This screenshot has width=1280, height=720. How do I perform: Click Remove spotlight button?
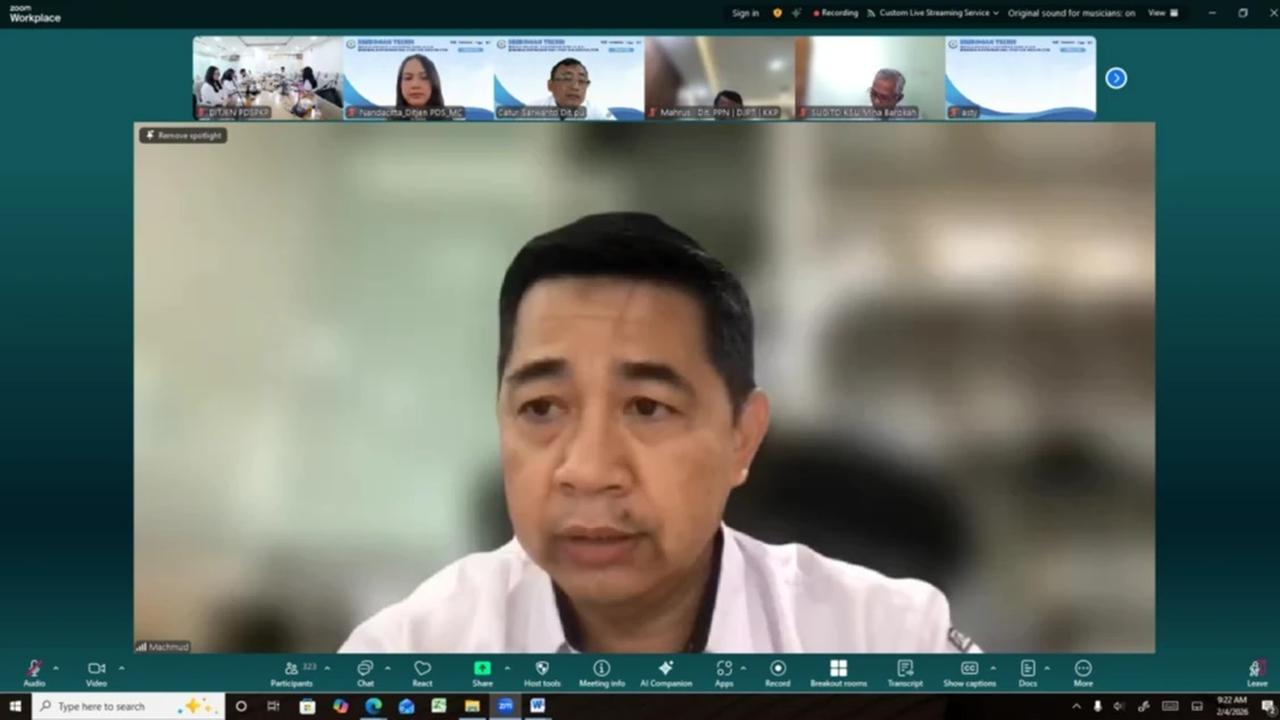(183, 135)
